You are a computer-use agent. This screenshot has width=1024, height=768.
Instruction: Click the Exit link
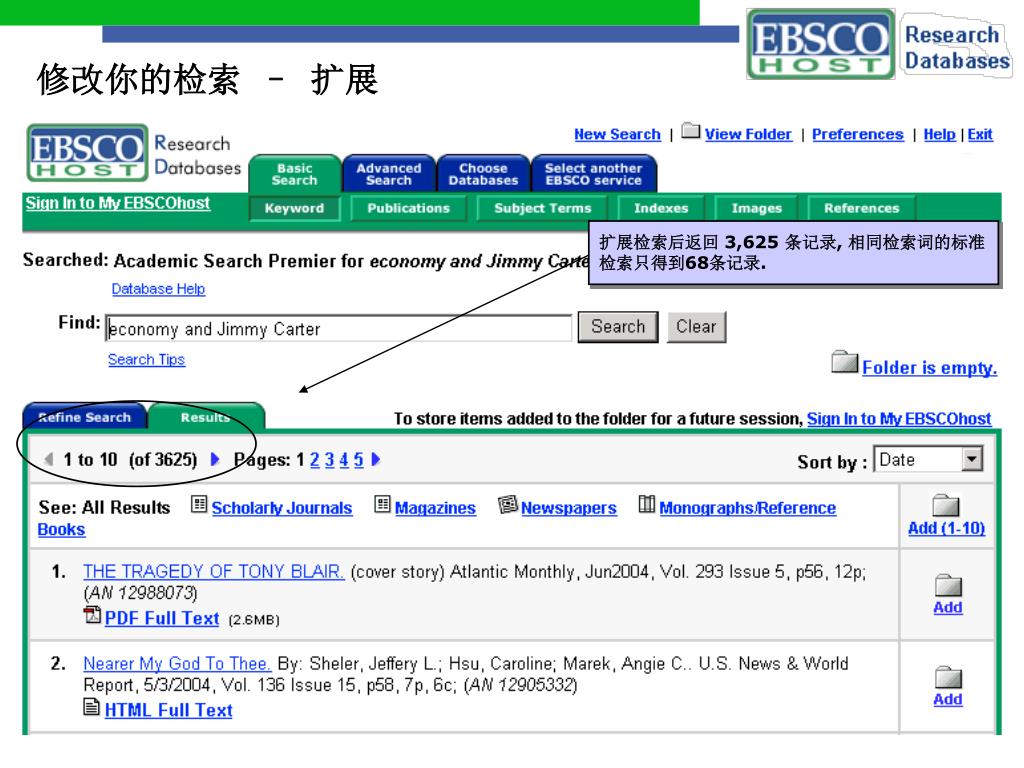tap(980, 135)
